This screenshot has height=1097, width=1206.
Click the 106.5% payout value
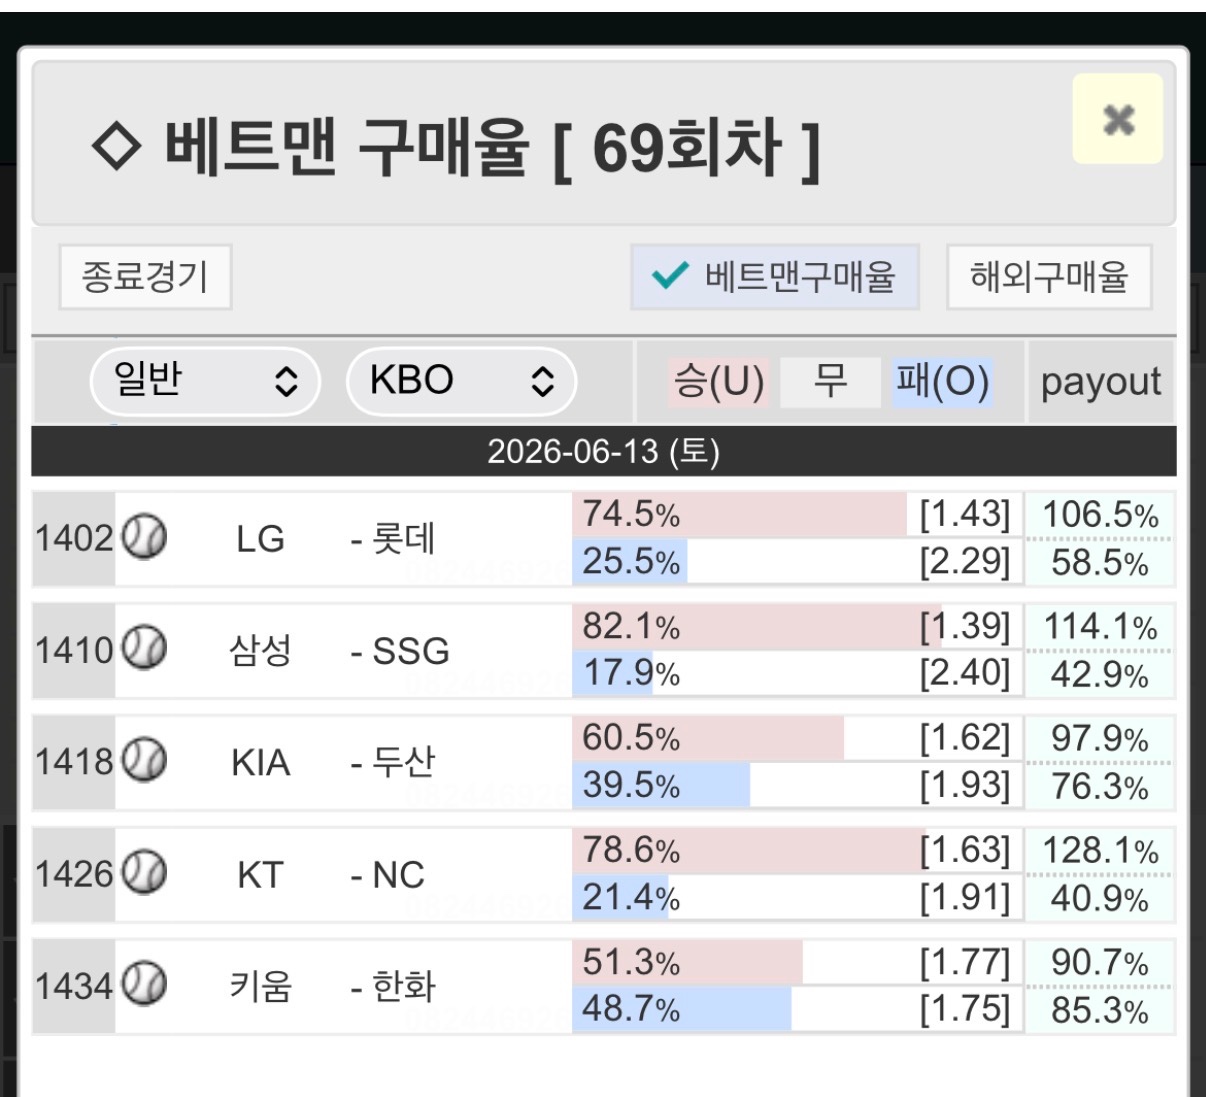click(x=1100, y=515)
